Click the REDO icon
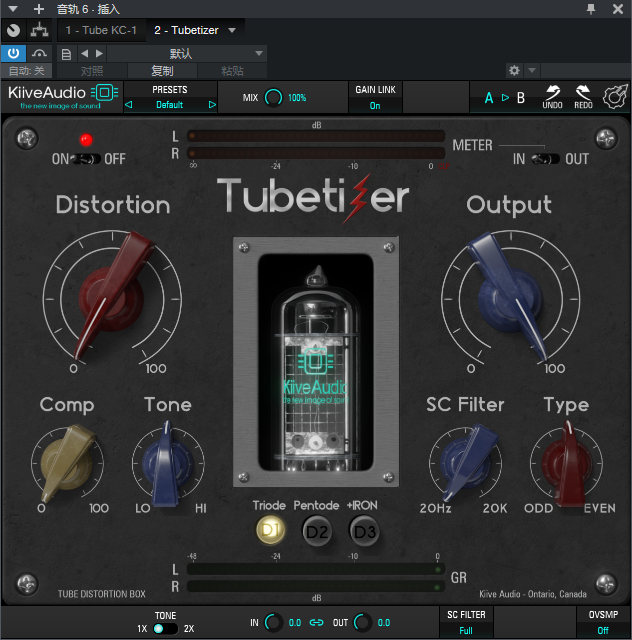The height and width of the screenshot is (640, 632). 583,97
